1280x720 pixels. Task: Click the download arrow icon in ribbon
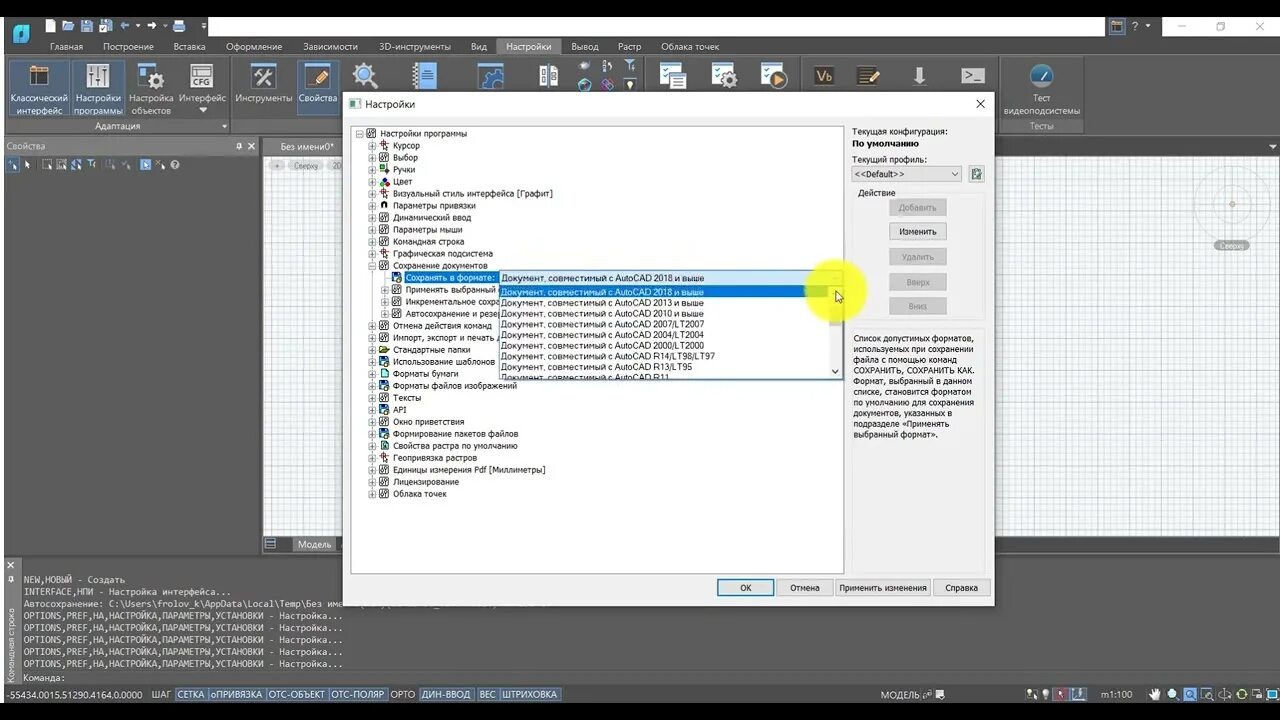tap(919, 77)
